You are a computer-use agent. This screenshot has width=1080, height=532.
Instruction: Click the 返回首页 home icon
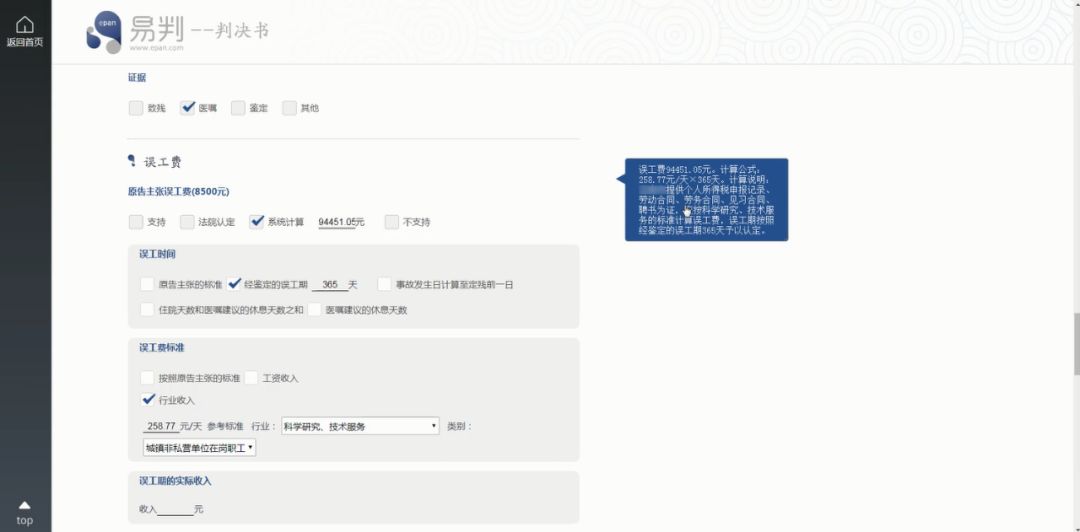pyautogui.click(x=25, y=25)
